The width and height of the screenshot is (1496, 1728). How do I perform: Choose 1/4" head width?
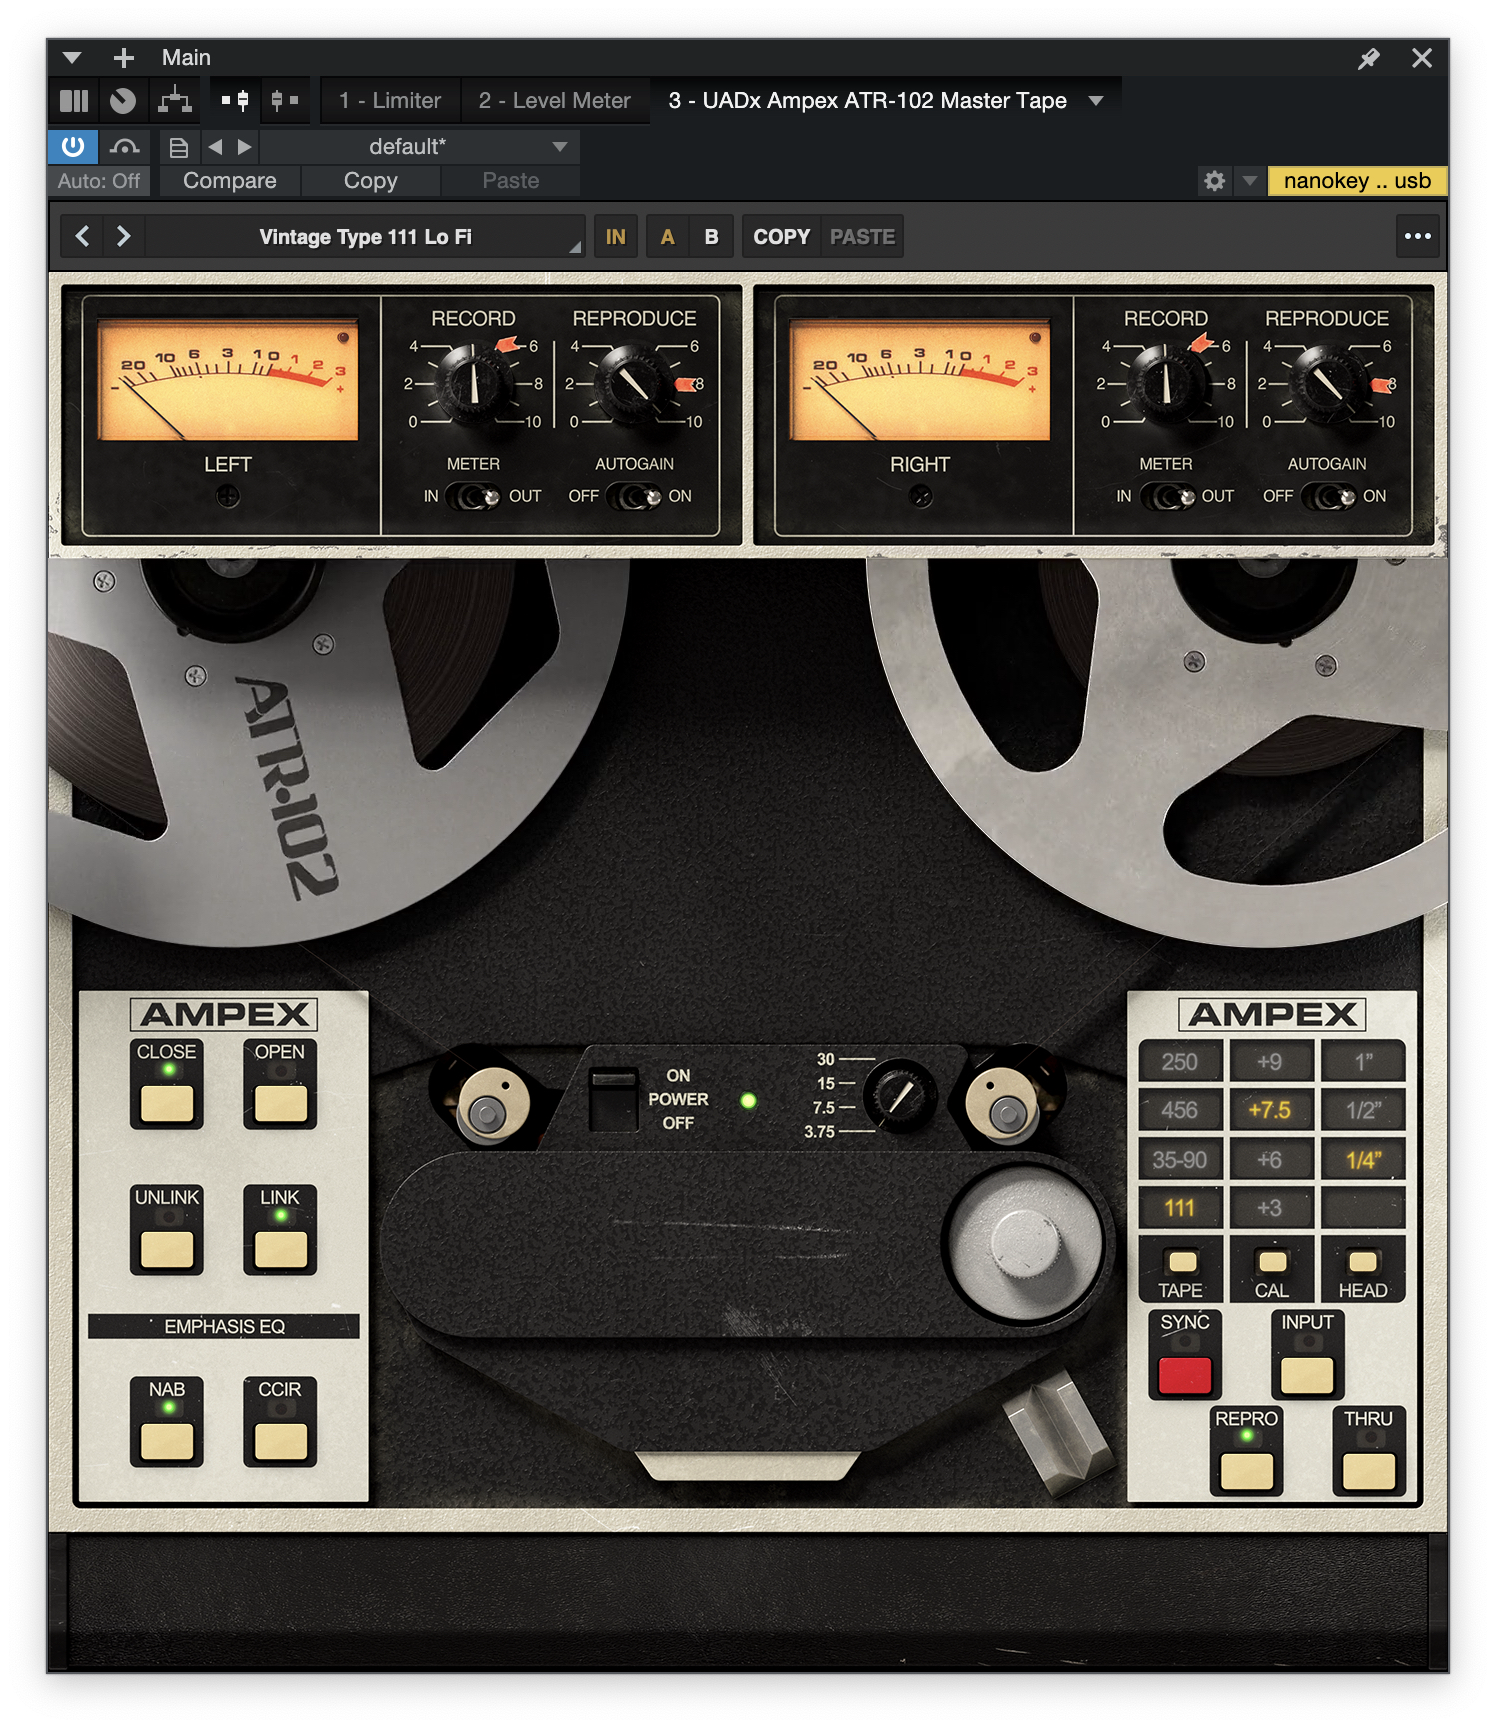tap(1363, 1160)
